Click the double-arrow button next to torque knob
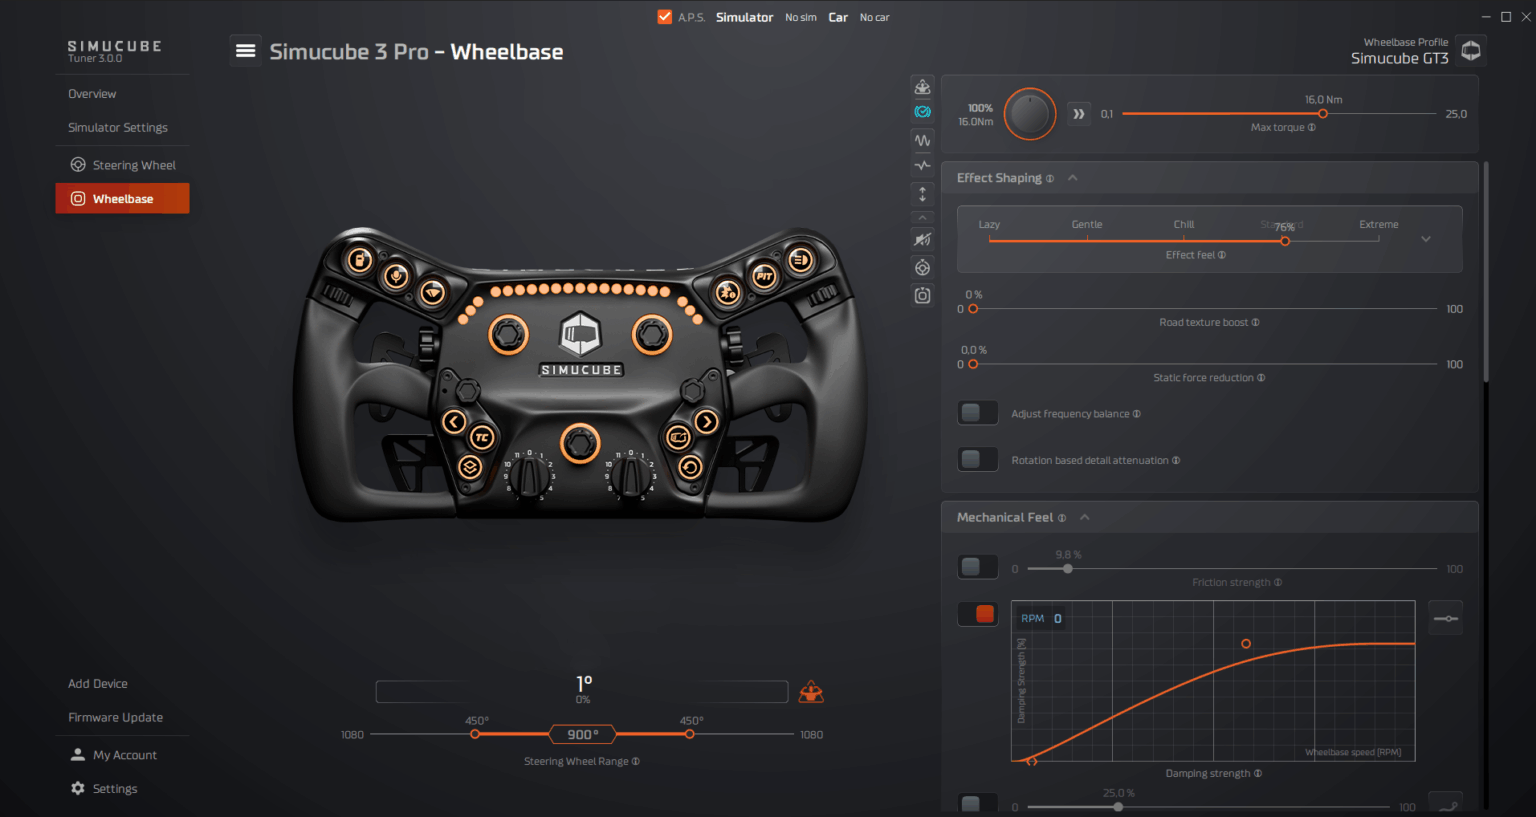 tap(1078, 114)
